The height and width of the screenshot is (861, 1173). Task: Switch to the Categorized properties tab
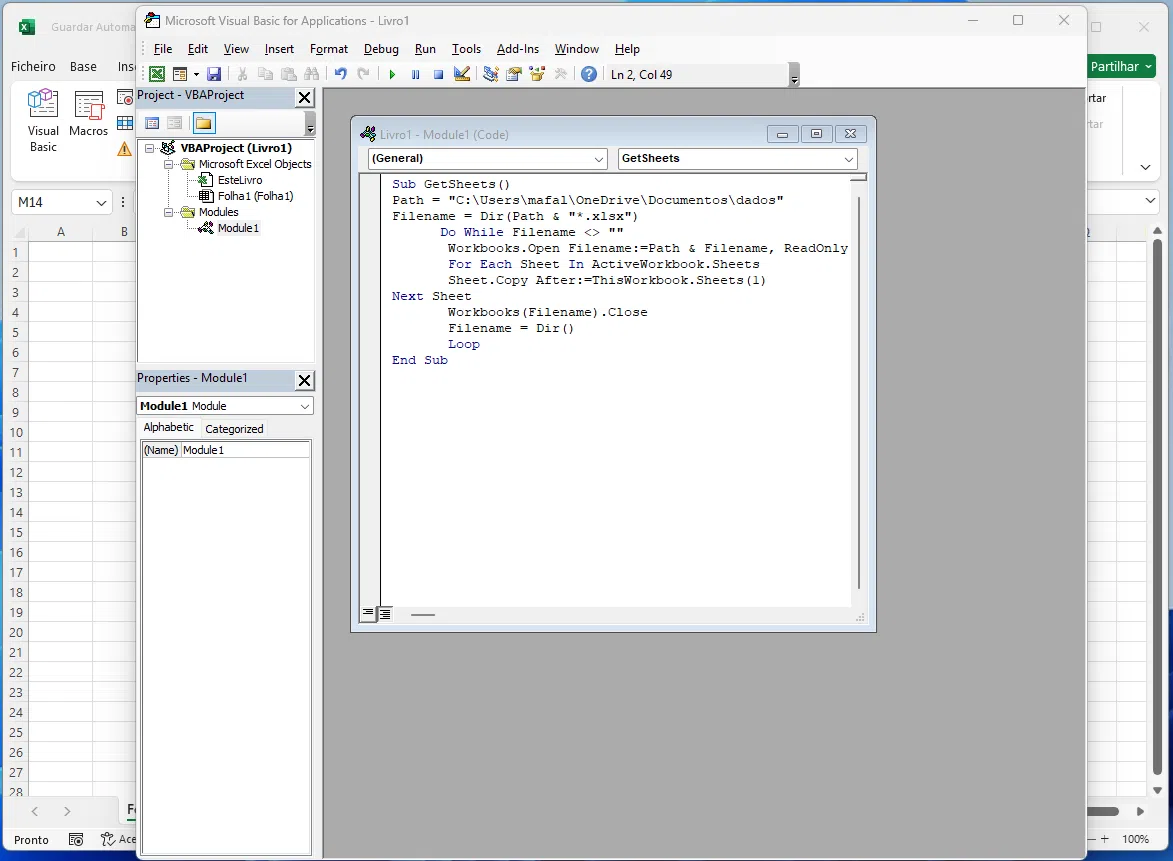[x=234, y=429]
